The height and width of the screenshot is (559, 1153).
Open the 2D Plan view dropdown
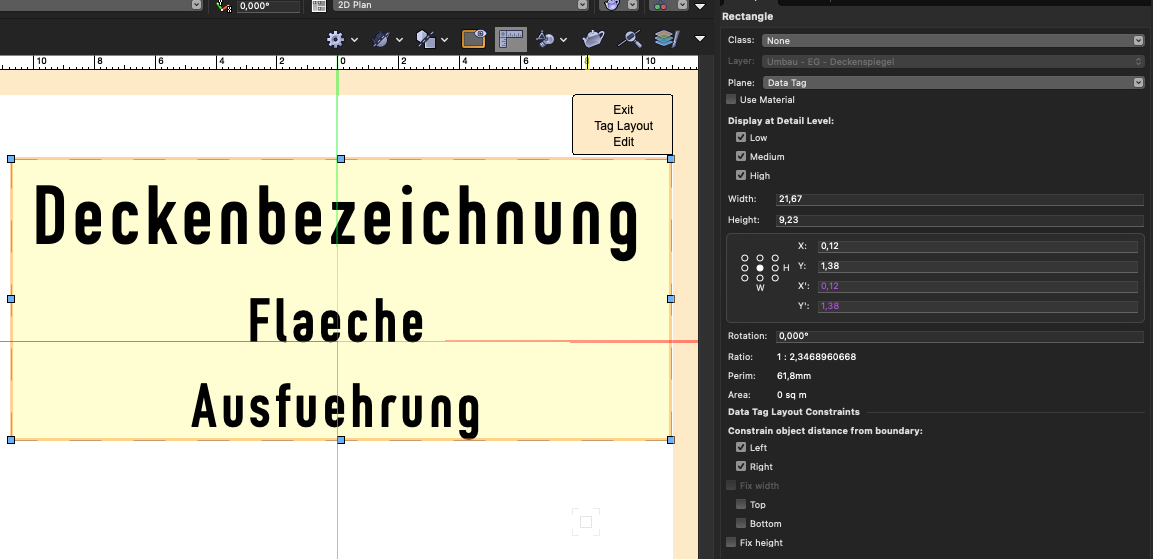pos(460,6)
